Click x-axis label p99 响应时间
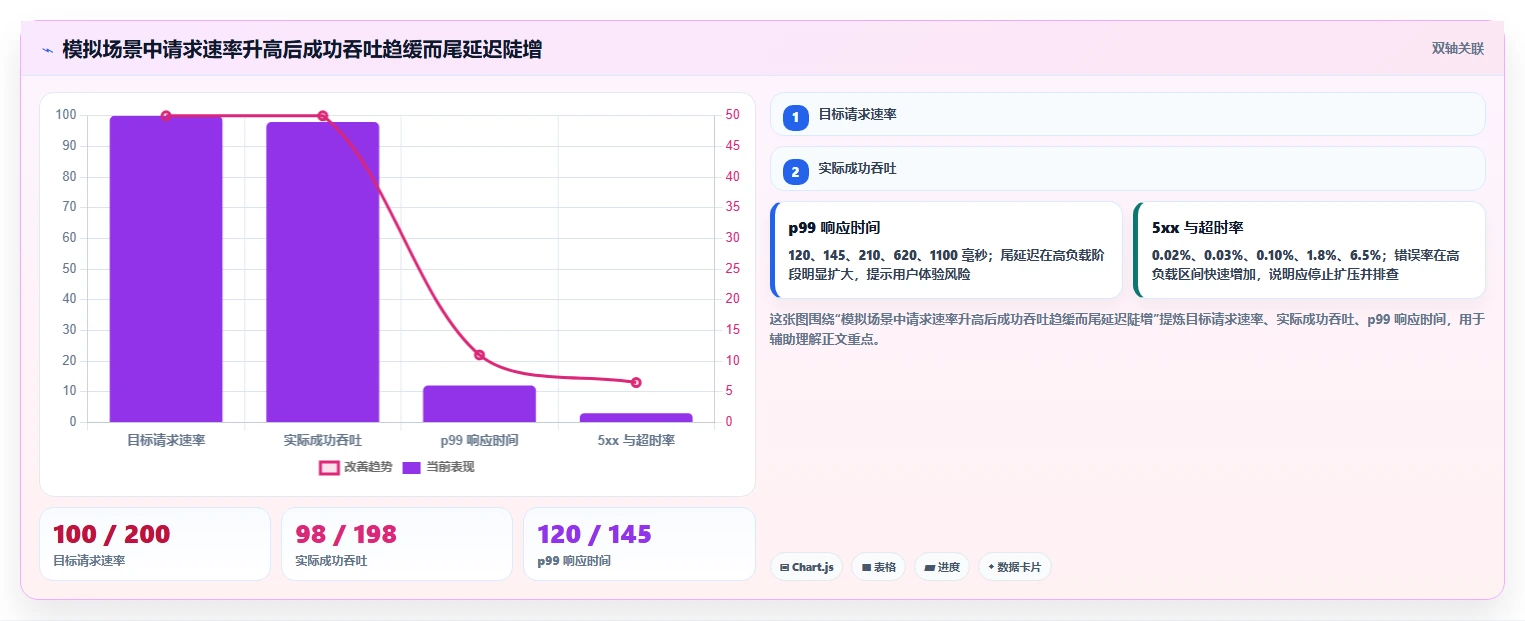 click(x=479, y=440)
